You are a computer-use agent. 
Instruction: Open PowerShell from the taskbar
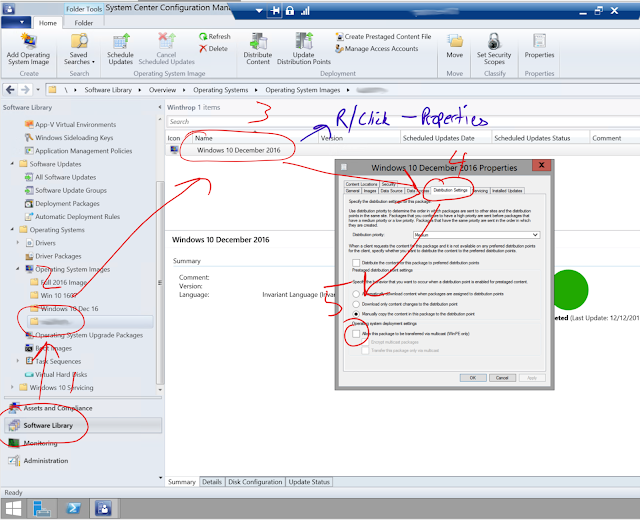74,509
